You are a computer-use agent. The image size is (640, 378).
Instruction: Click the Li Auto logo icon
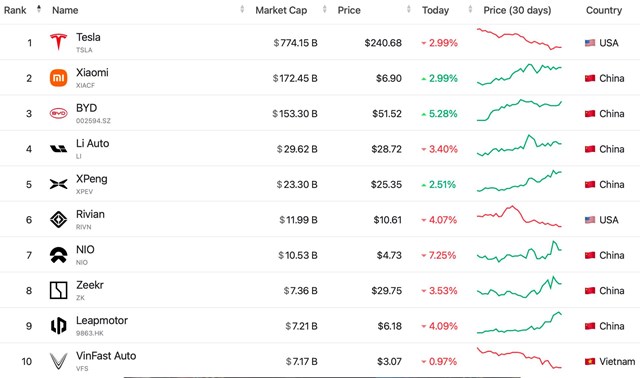pos(58,149)
